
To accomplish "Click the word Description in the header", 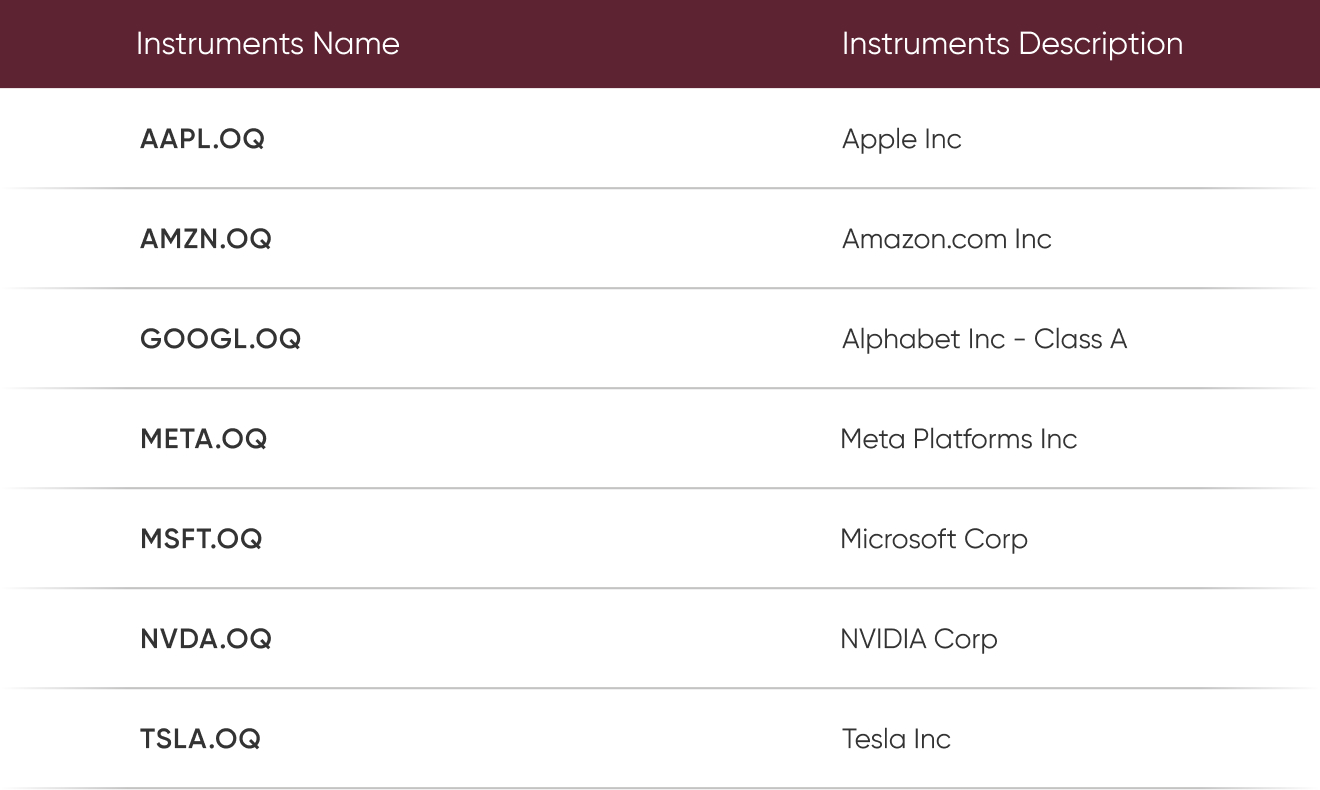I will click(x=1100, y=44).
